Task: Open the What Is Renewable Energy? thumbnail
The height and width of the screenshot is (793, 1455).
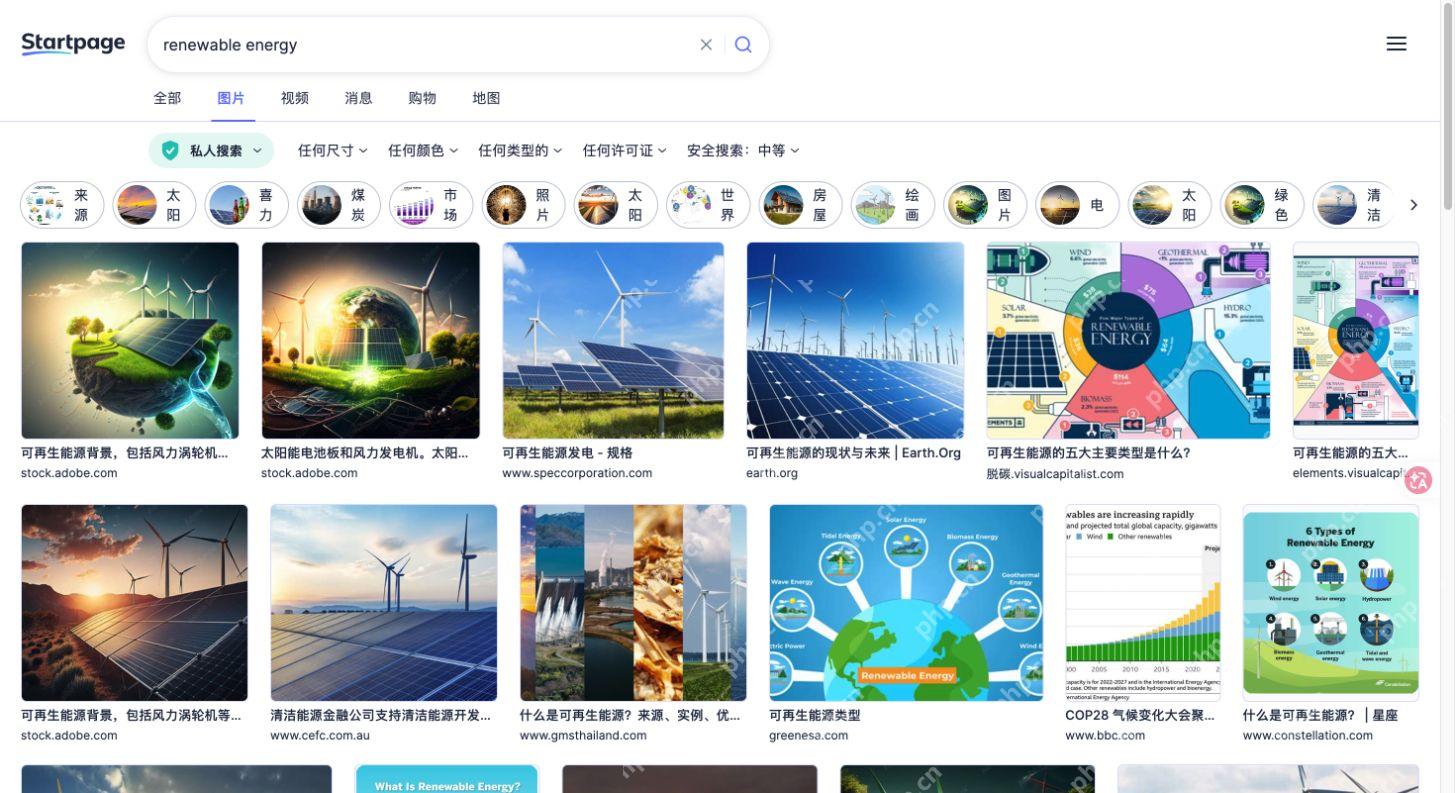Action: [x=447, y=779]
